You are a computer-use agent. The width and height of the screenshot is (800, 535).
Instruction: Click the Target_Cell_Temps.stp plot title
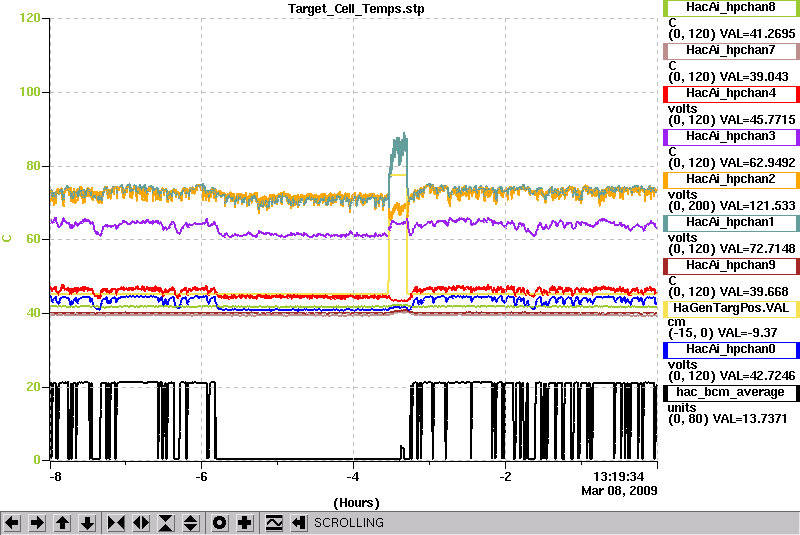point(356,9)
